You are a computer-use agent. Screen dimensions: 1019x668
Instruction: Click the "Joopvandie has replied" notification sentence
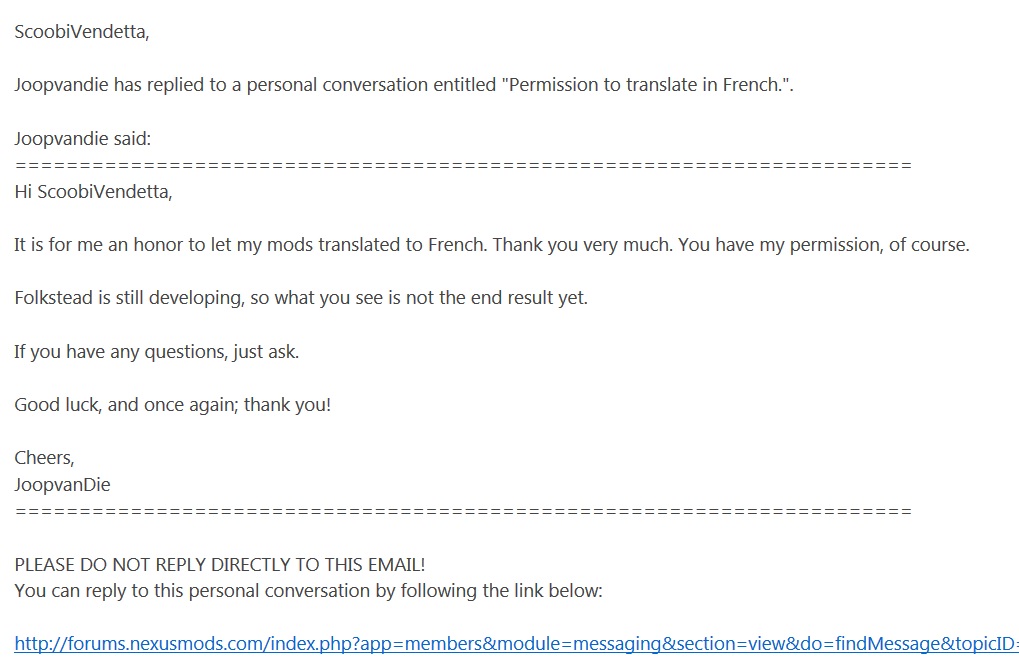click(404, 85)
